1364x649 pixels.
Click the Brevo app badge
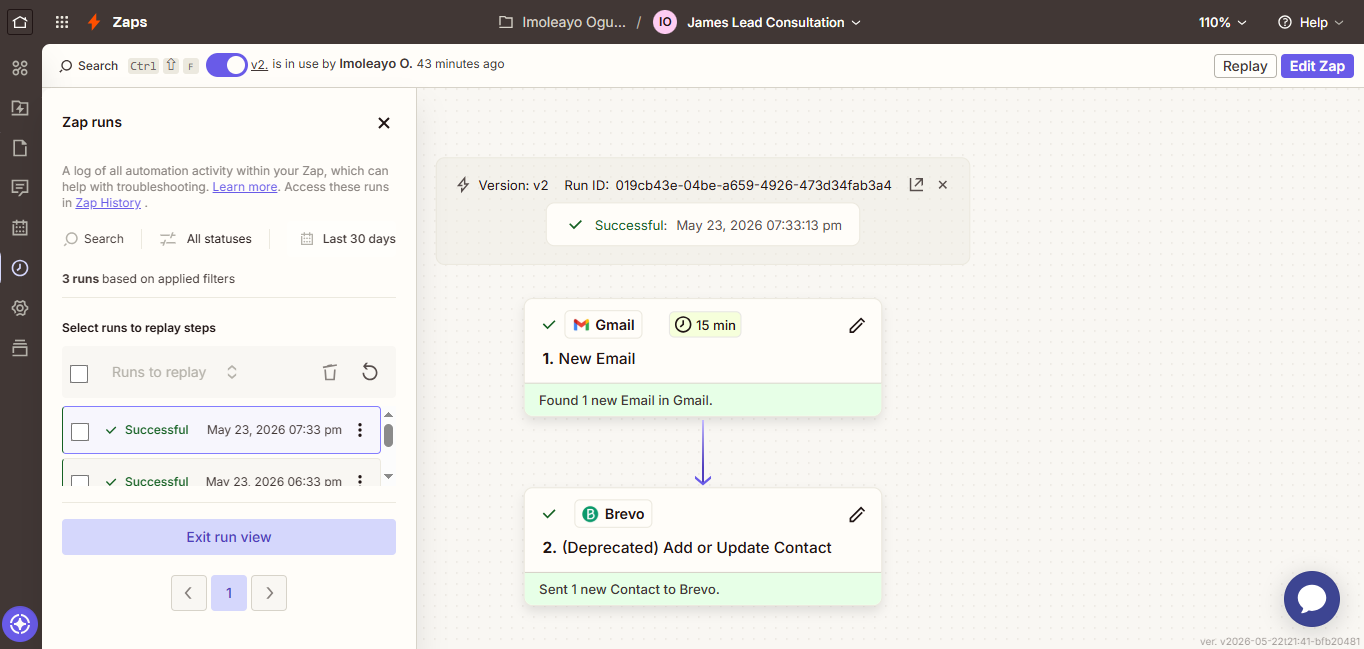[x=613, y=514]
